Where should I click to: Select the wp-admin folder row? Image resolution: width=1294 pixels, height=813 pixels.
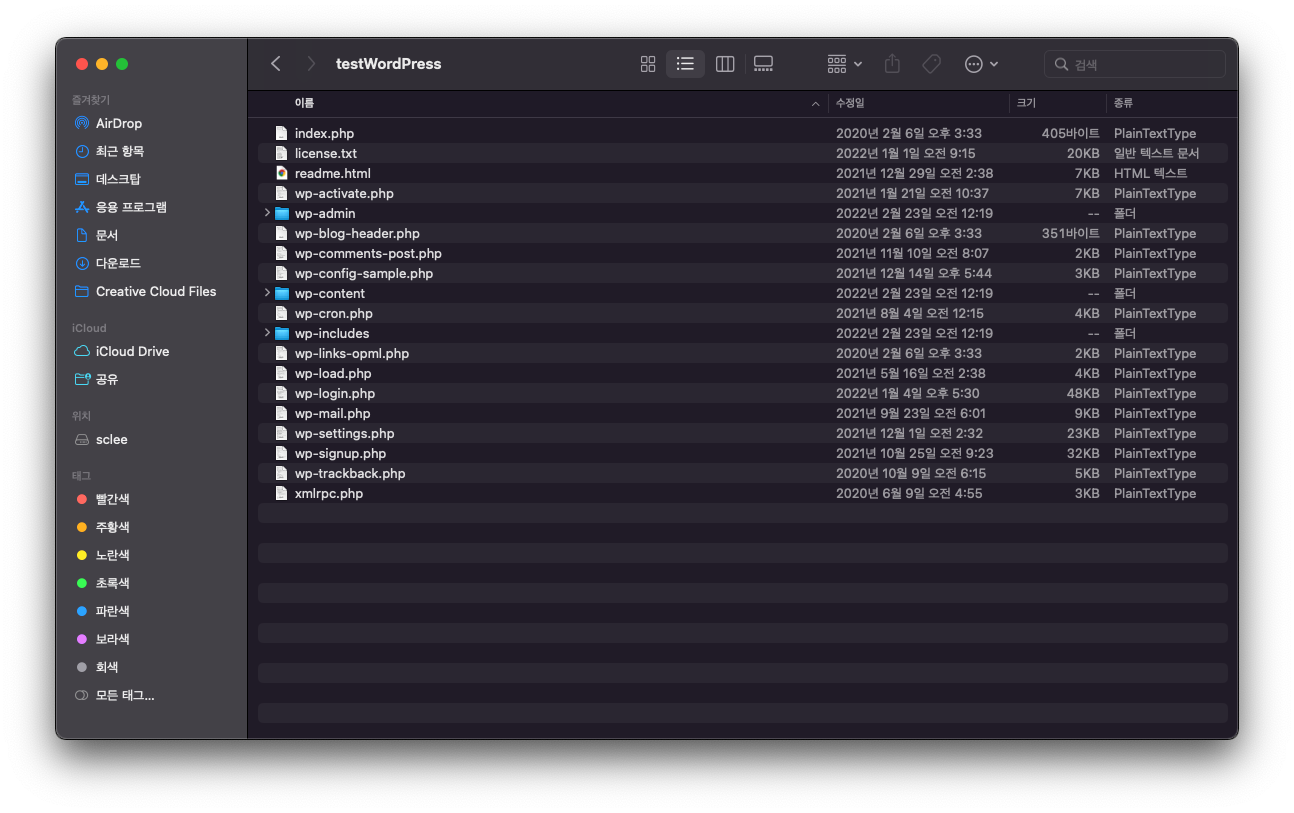point(742,213)
